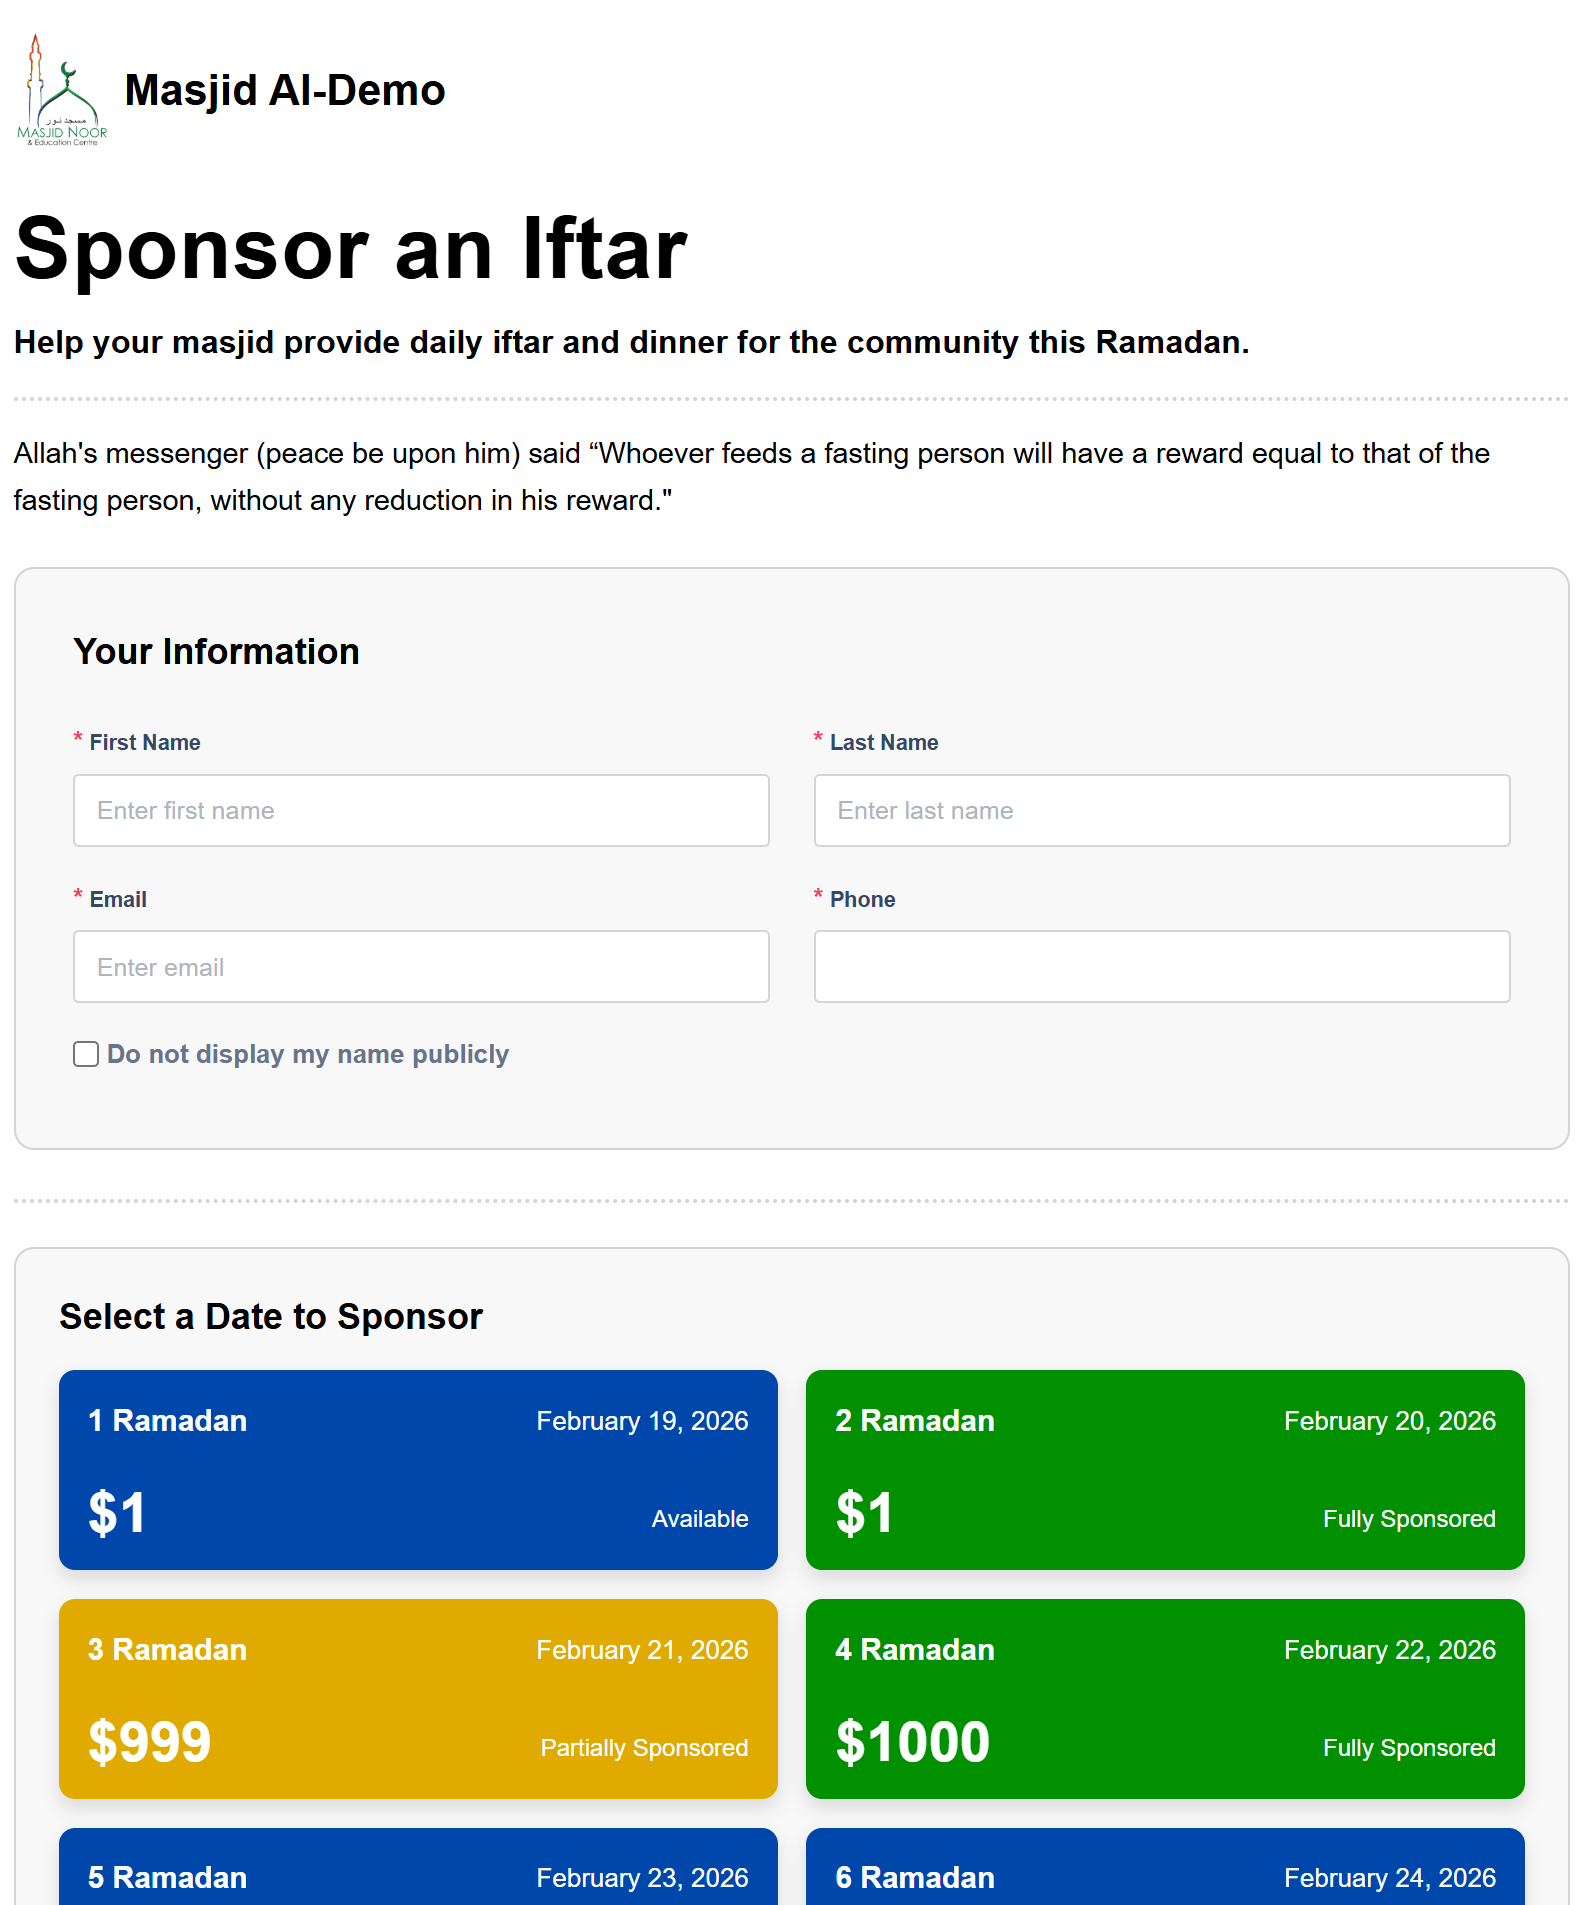Focus the Phone input field

click(1161, 967)
